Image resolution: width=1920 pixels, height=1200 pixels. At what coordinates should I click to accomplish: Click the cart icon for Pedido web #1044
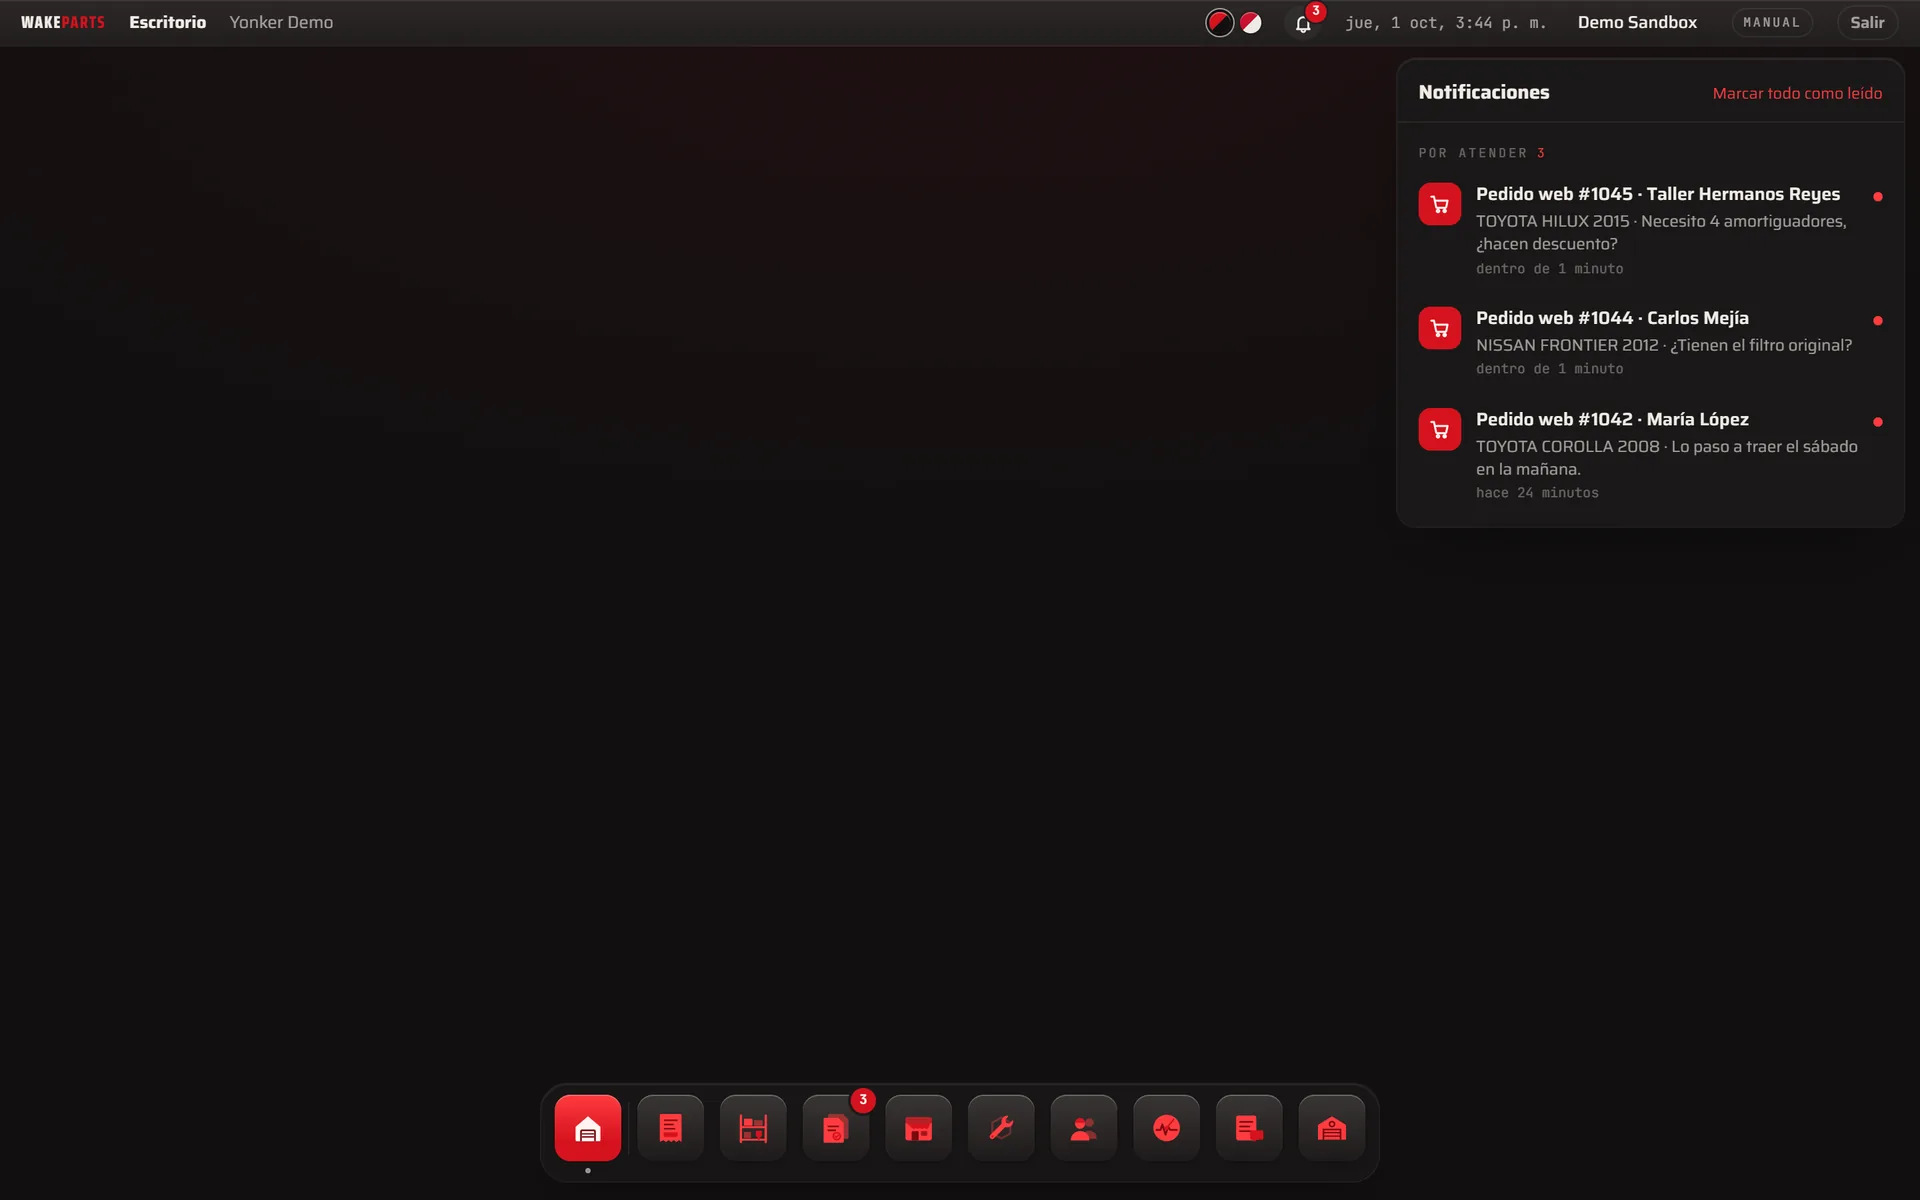[x=1440, y=328]
